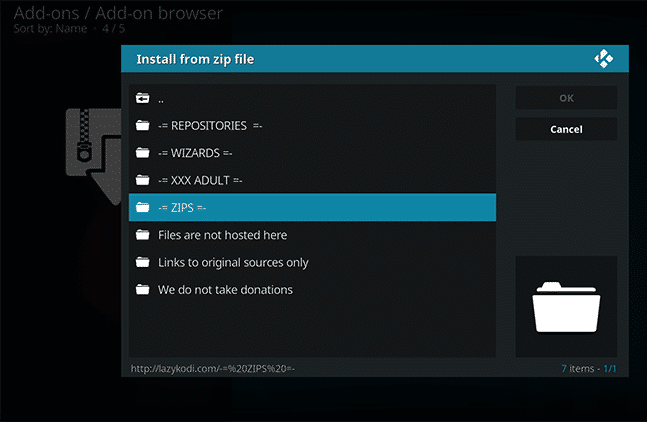Click the Kodi logo in dialog header
Viewport: 647px width, 422px height.
click(x=604, y=59)
